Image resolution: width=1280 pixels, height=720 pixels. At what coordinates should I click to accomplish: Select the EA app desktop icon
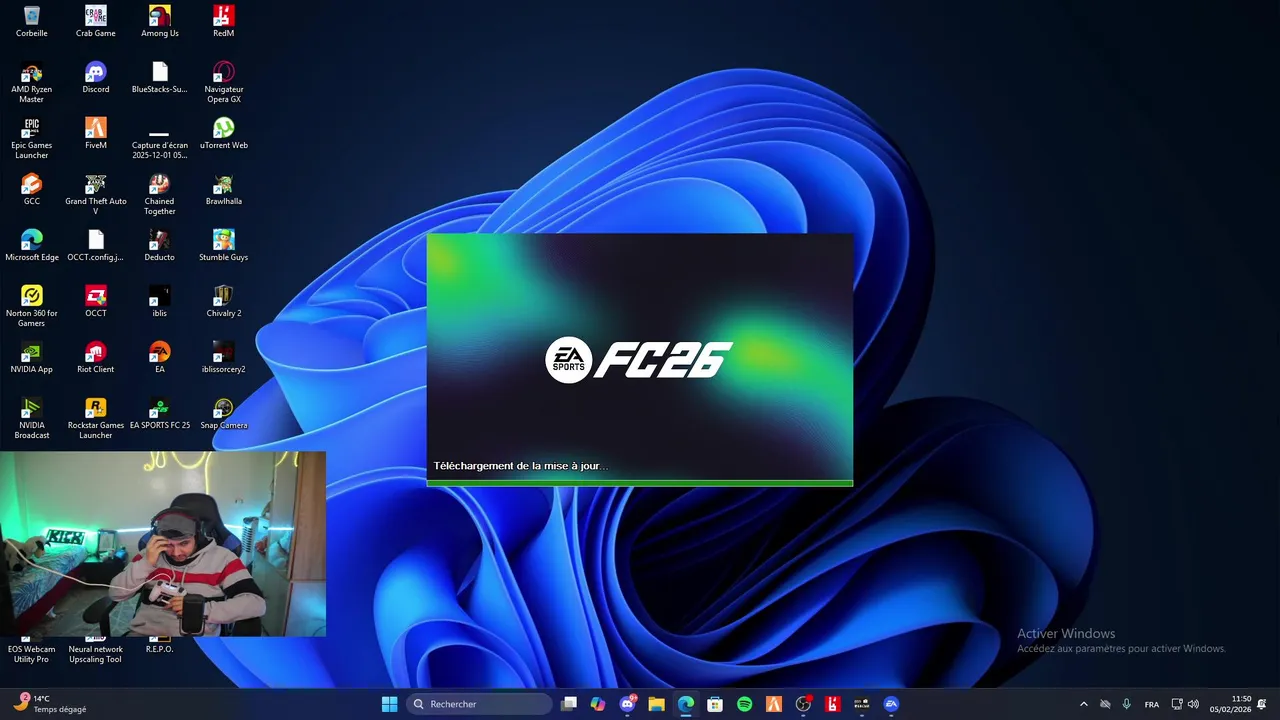pyautogui.click(x=159, y=358)
